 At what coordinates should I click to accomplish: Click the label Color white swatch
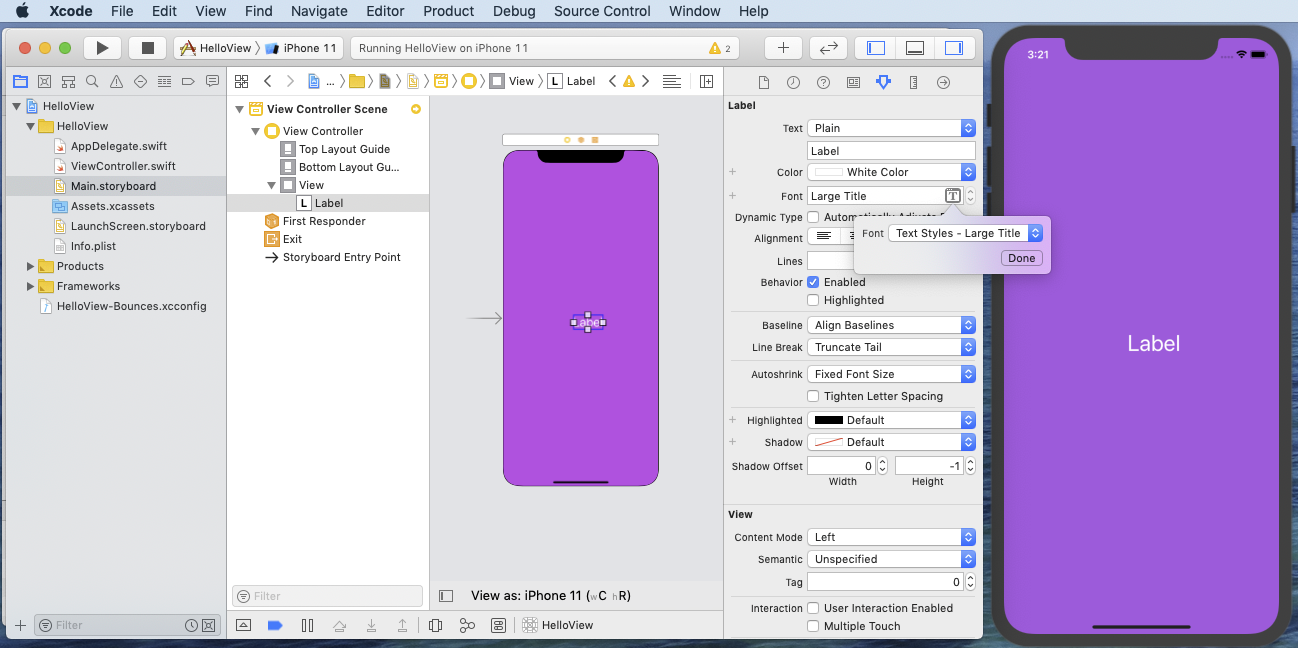click(829, 172)
